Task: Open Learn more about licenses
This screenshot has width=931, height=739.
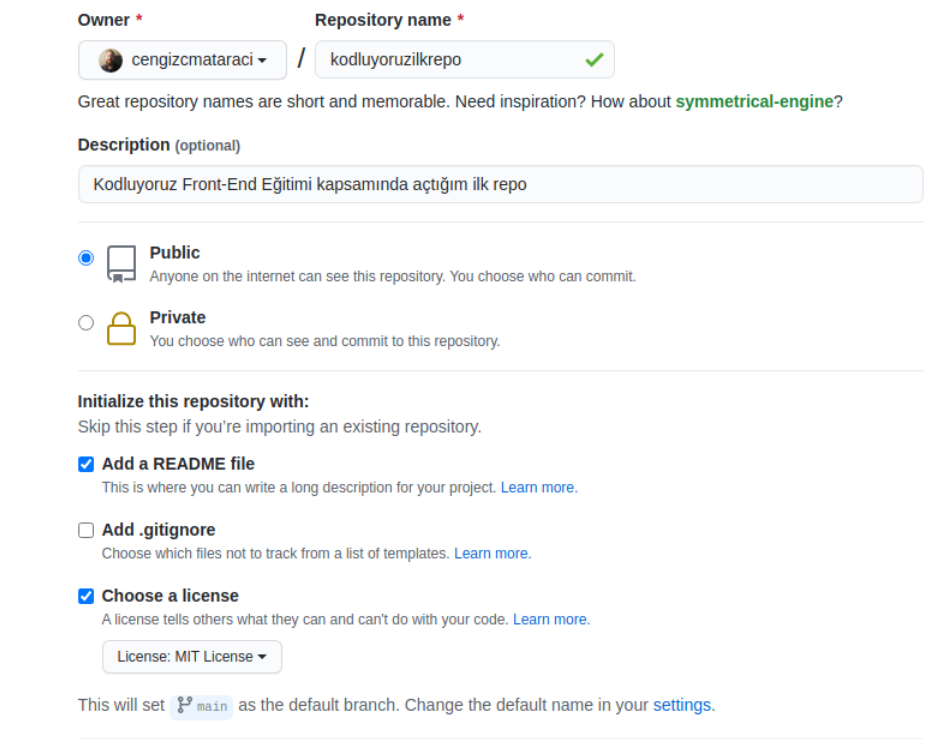Action: [551, 619]
